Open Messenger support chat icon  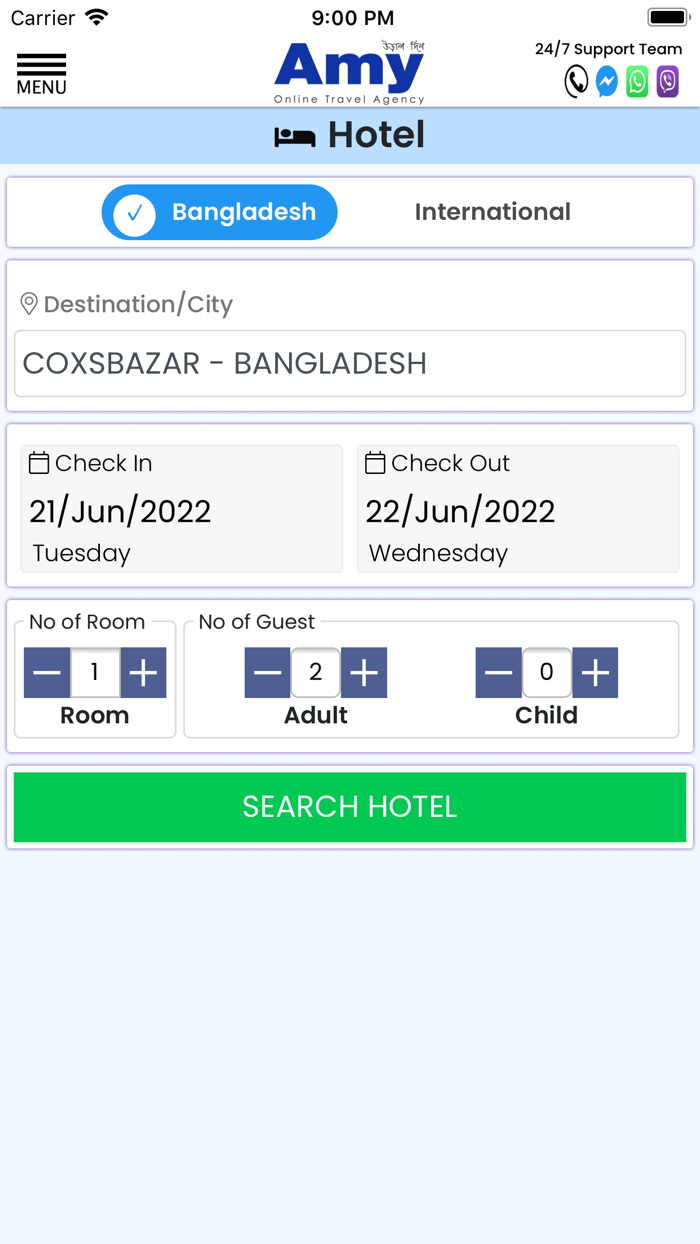tap(607, 81)
